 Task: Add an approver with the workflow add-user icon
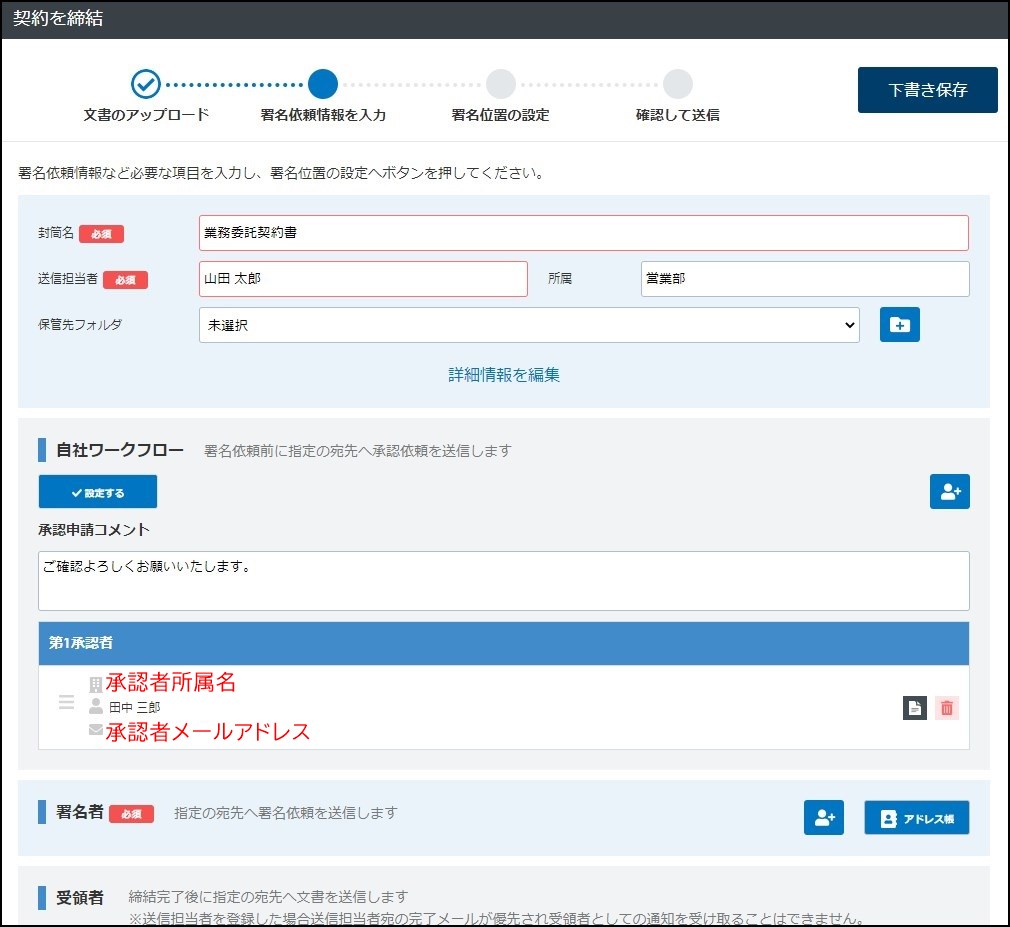click(949, 491)
